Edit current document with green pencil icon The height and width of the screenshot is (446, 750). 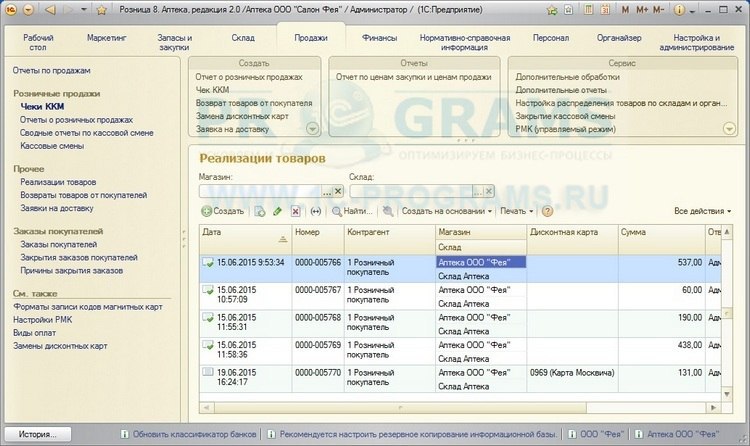point(277,211)
